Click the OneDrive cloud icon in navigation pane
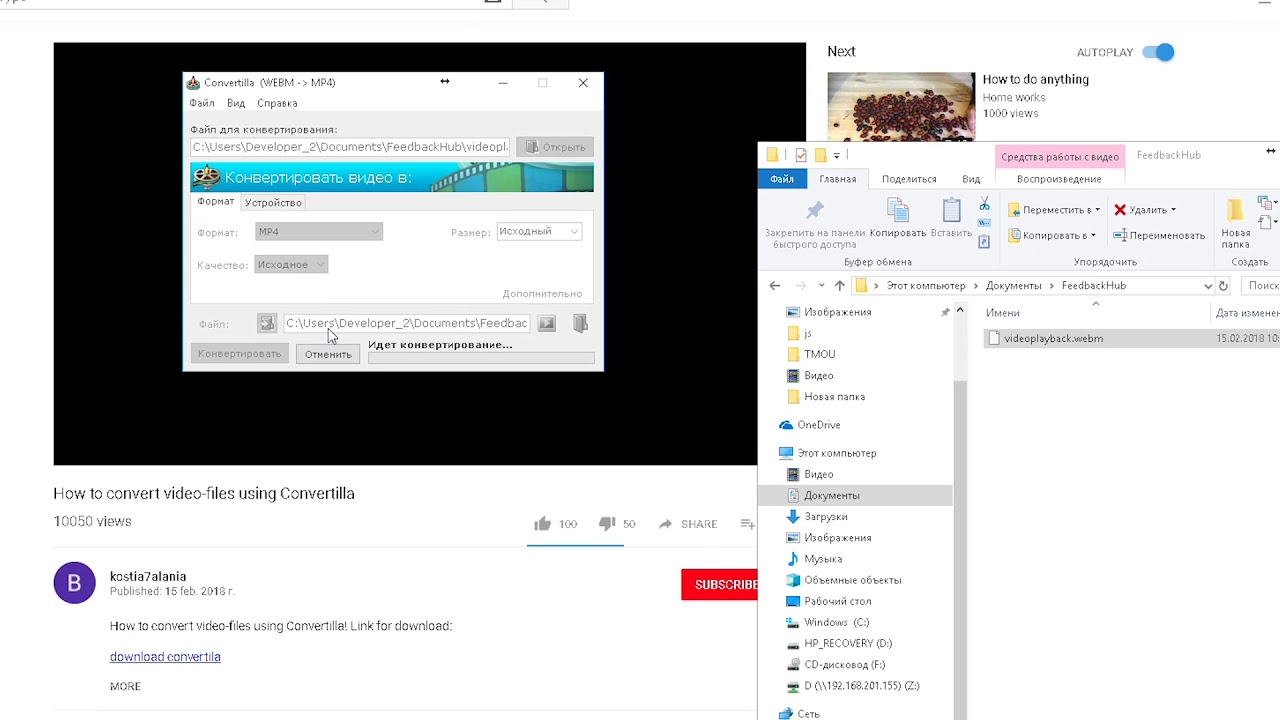This screenshot has height=720, width=1280. tap(786, 425)
